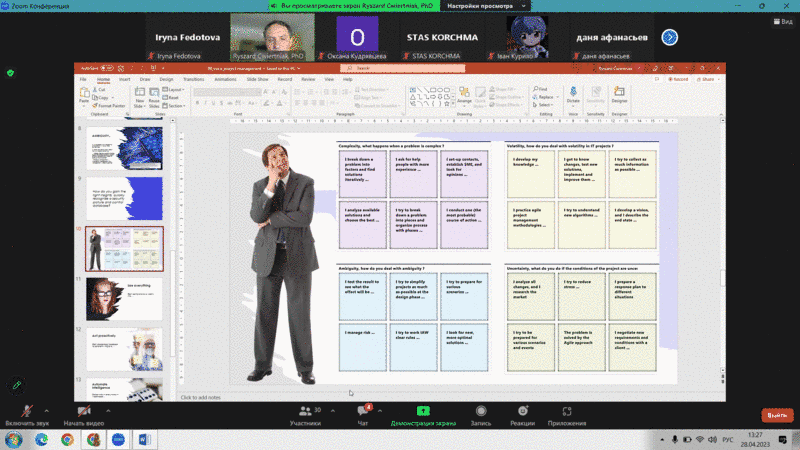Click the green encryption shield icon
The height and width of the screenshot is (450, 800).
pos(11,73)
